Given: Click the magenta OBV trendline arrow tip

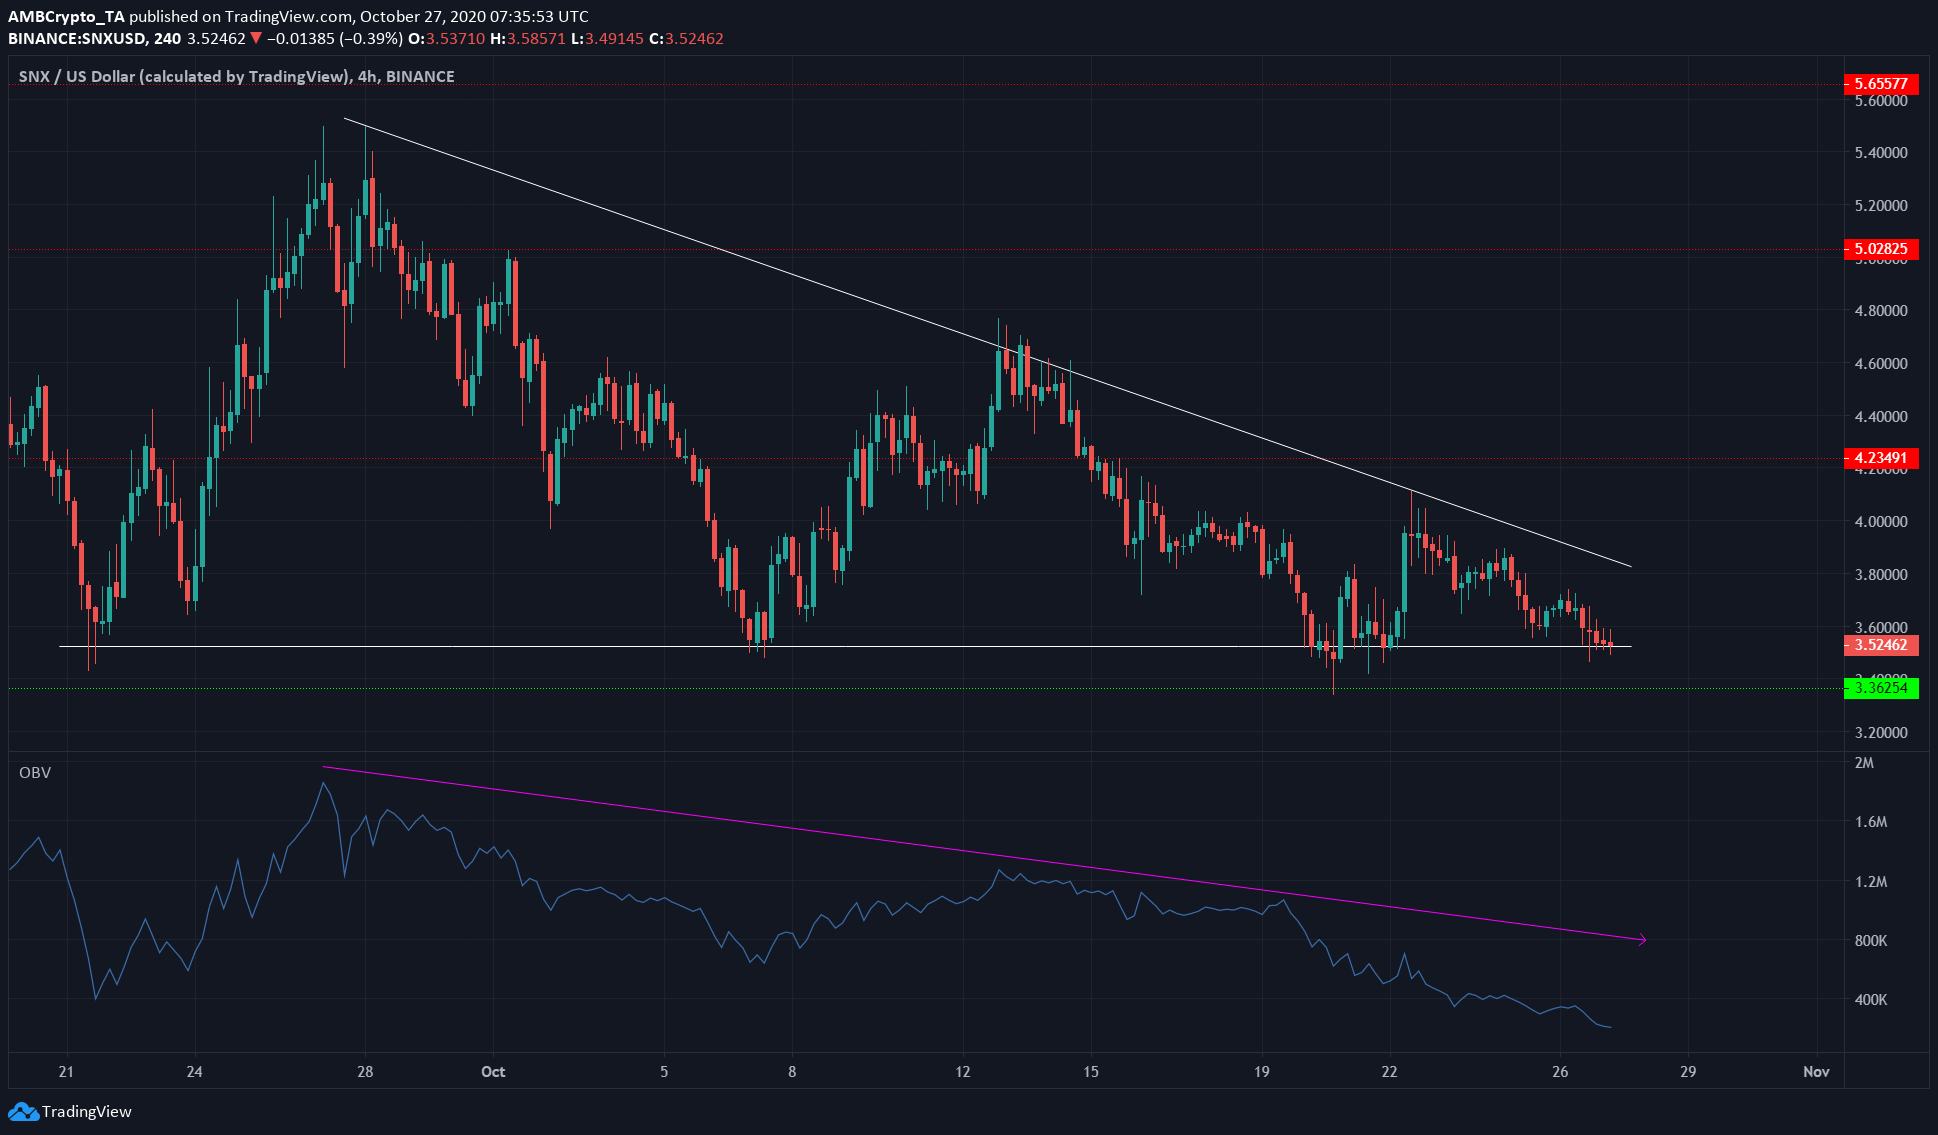Looking at the screenshot, I should (1642, 939).
